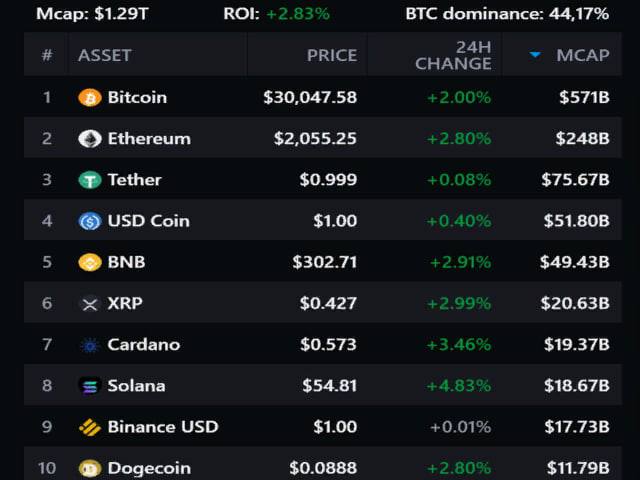Click the USD Coin logo icon
This screenshot has height=480, width=640.
tap(90, 221)
